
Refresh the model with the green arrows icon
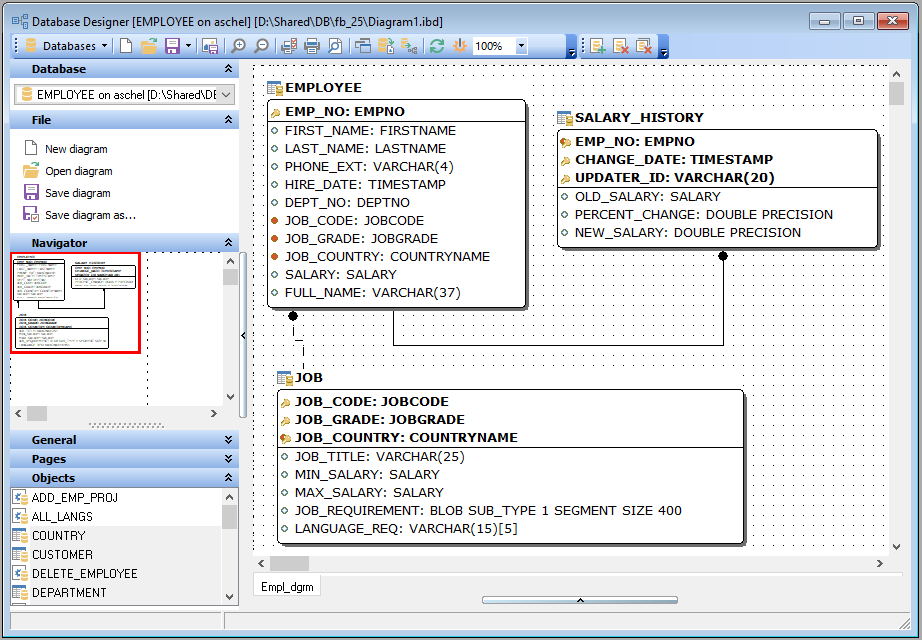click(437, 45)
